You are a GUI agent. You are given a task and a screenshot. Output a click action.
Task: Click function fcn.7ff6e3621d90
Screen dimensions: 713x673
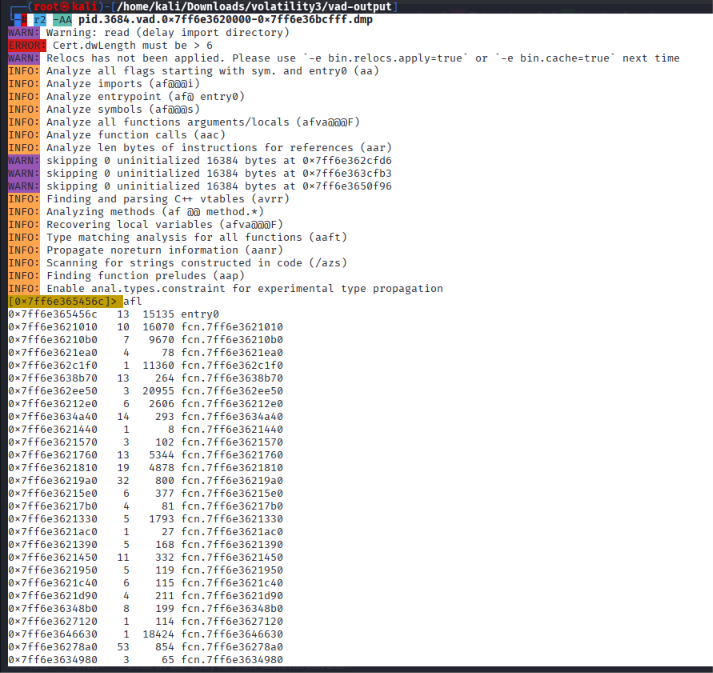pos(232,596)
